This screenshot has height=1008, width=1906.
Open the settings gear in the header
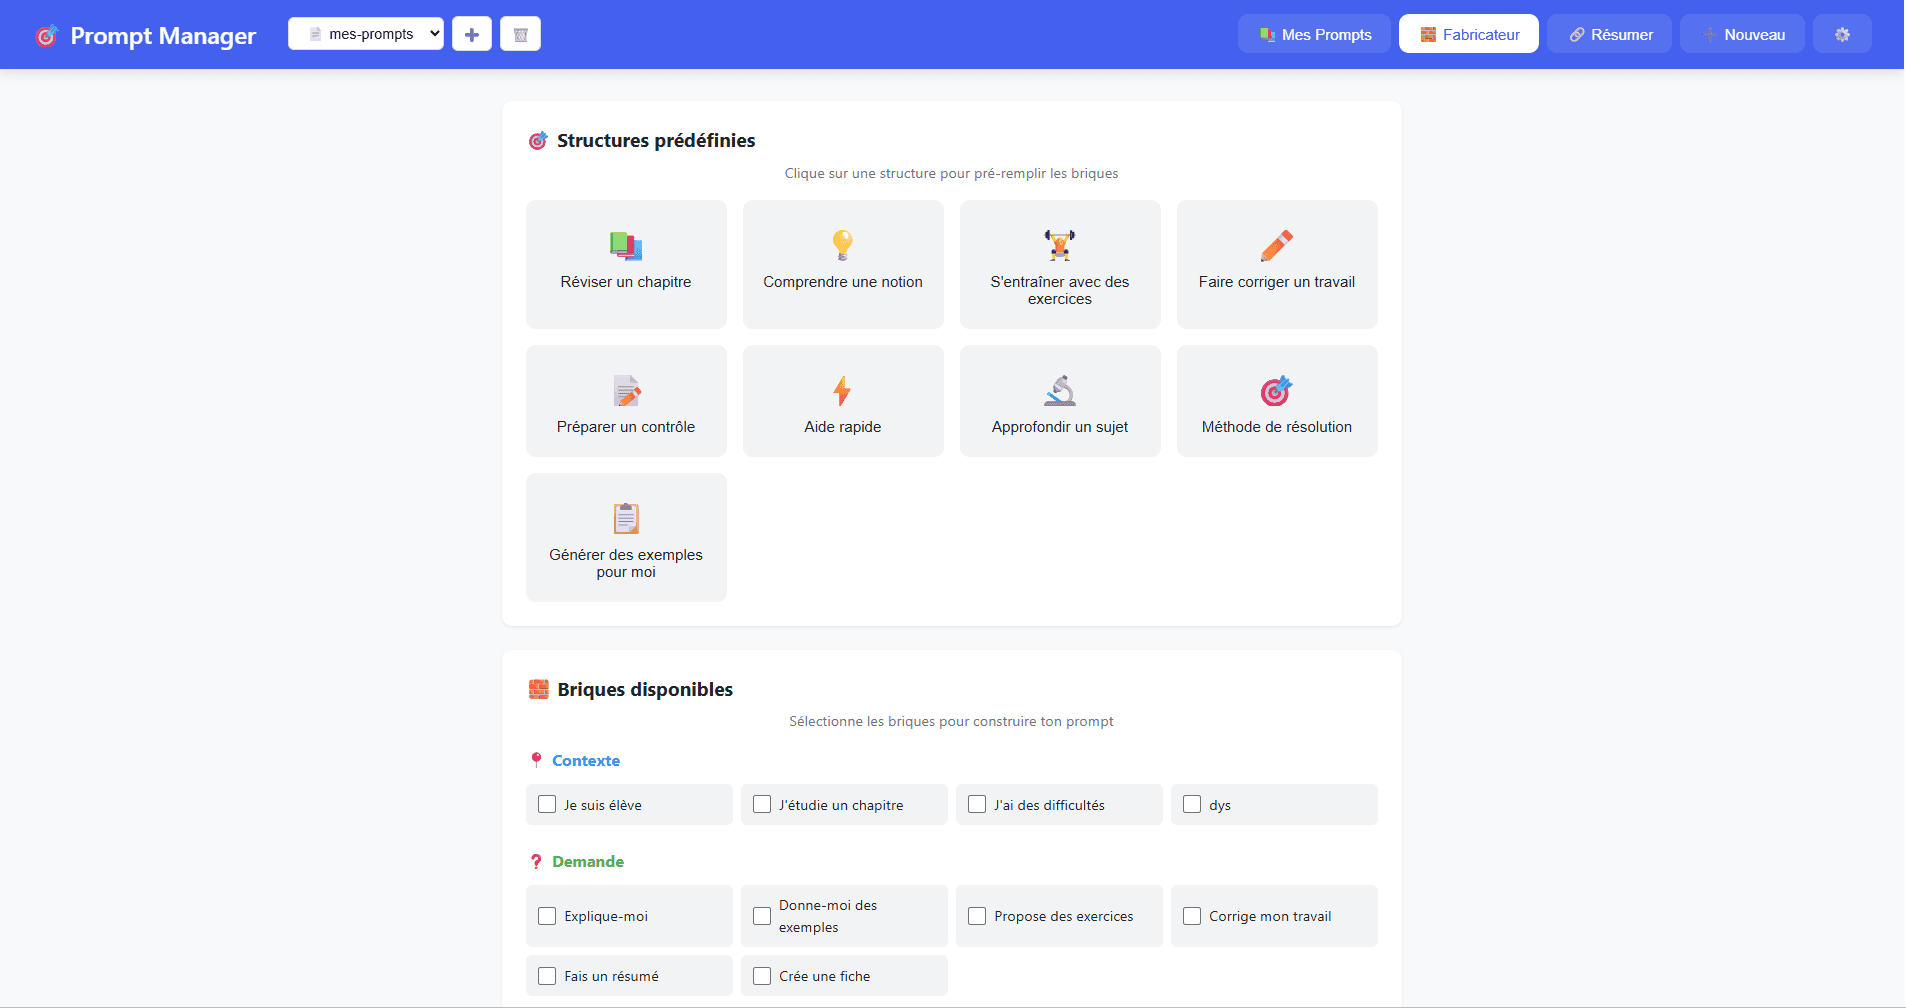[x=1841, y=33]
